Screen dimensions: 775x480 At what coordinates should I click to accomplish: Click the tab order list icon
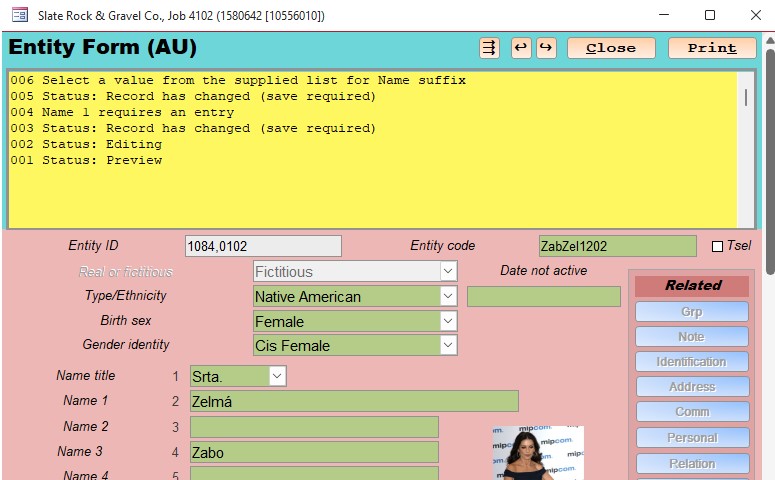[489, 48]
